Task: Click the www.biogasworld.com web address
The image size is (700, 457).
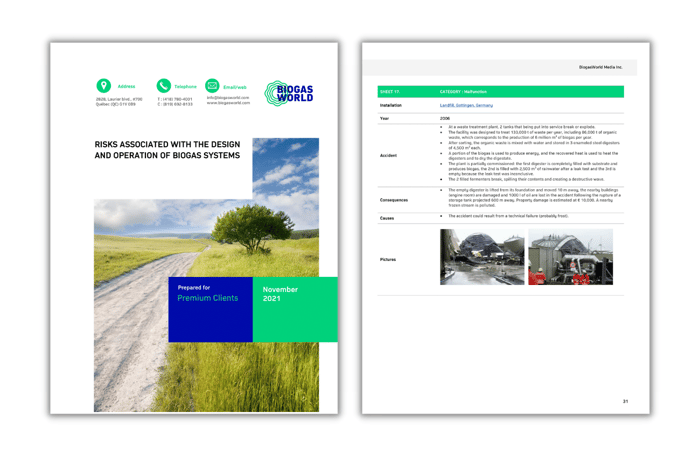Action: [228, 103]
